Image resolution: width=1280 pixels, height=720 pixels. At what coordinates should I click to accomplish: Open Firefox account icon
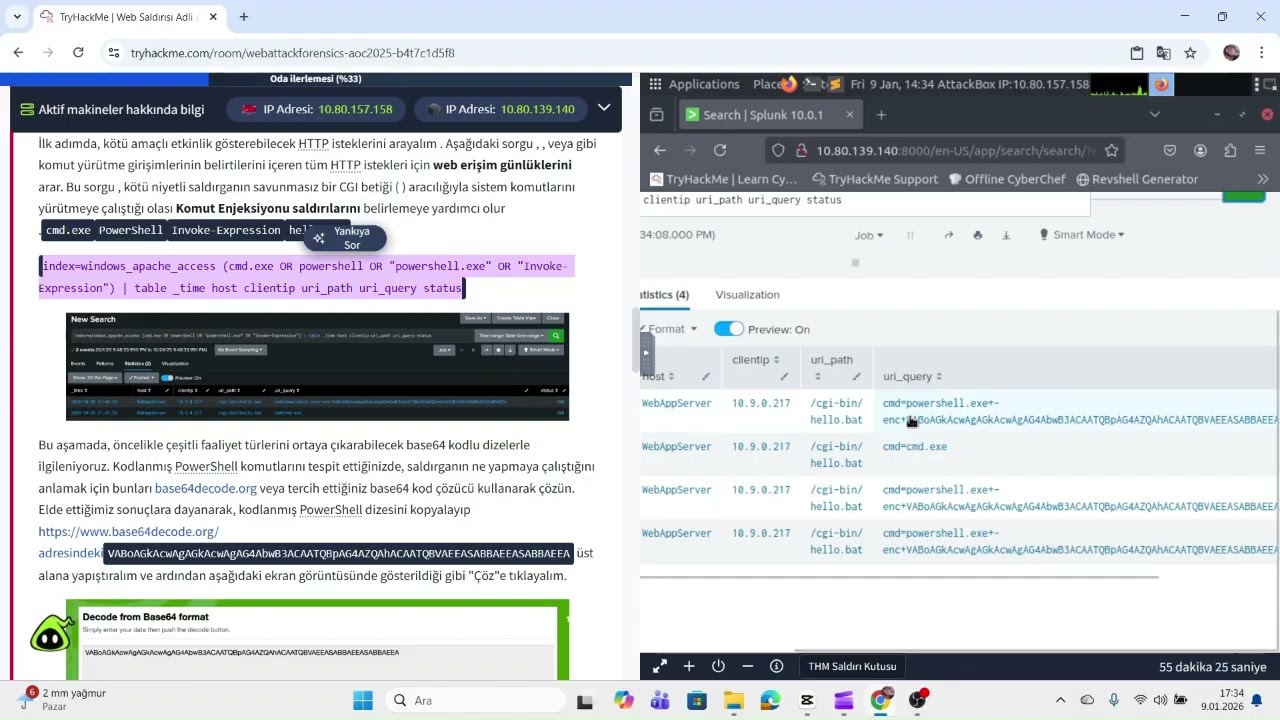(x=1200, y=150)
